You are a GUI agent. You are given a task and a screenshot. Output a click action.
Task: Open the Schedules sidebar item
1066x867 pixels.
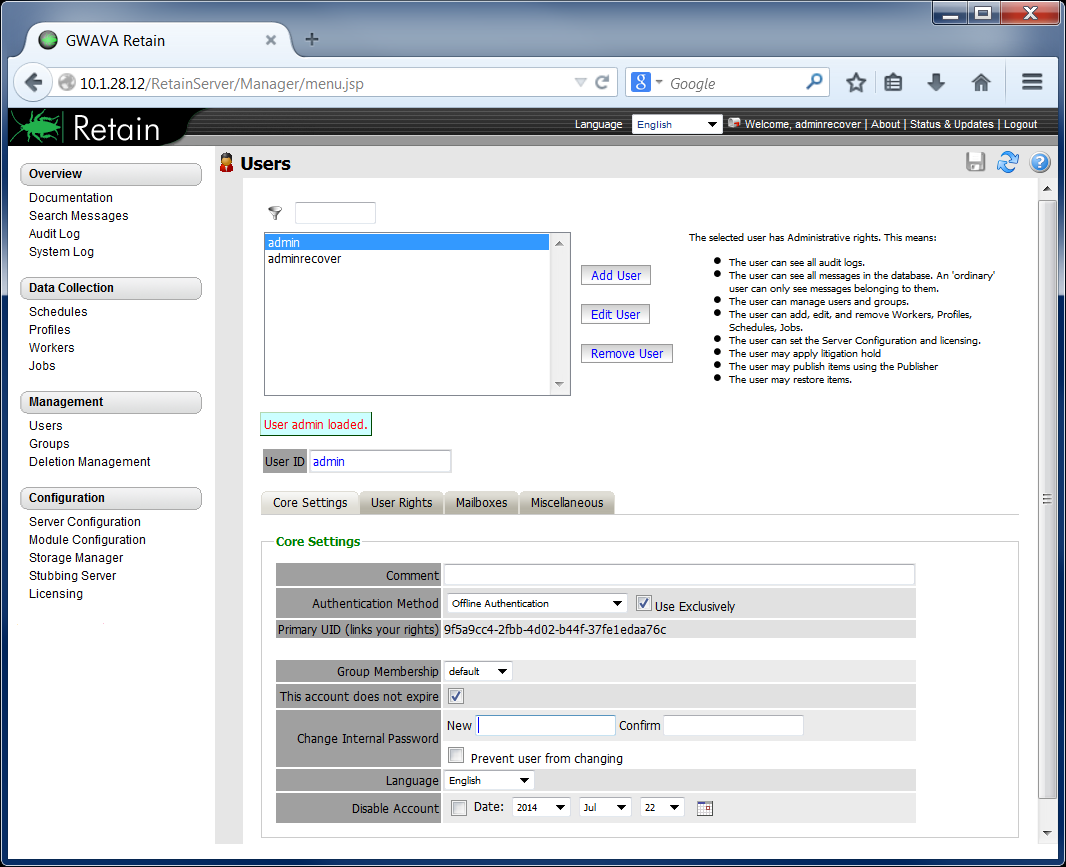(x=58, y=311)
